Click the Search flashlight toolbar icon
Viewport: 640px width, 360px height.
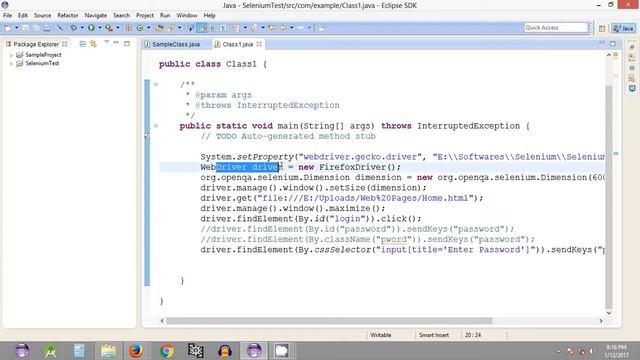tap(171, 28)
